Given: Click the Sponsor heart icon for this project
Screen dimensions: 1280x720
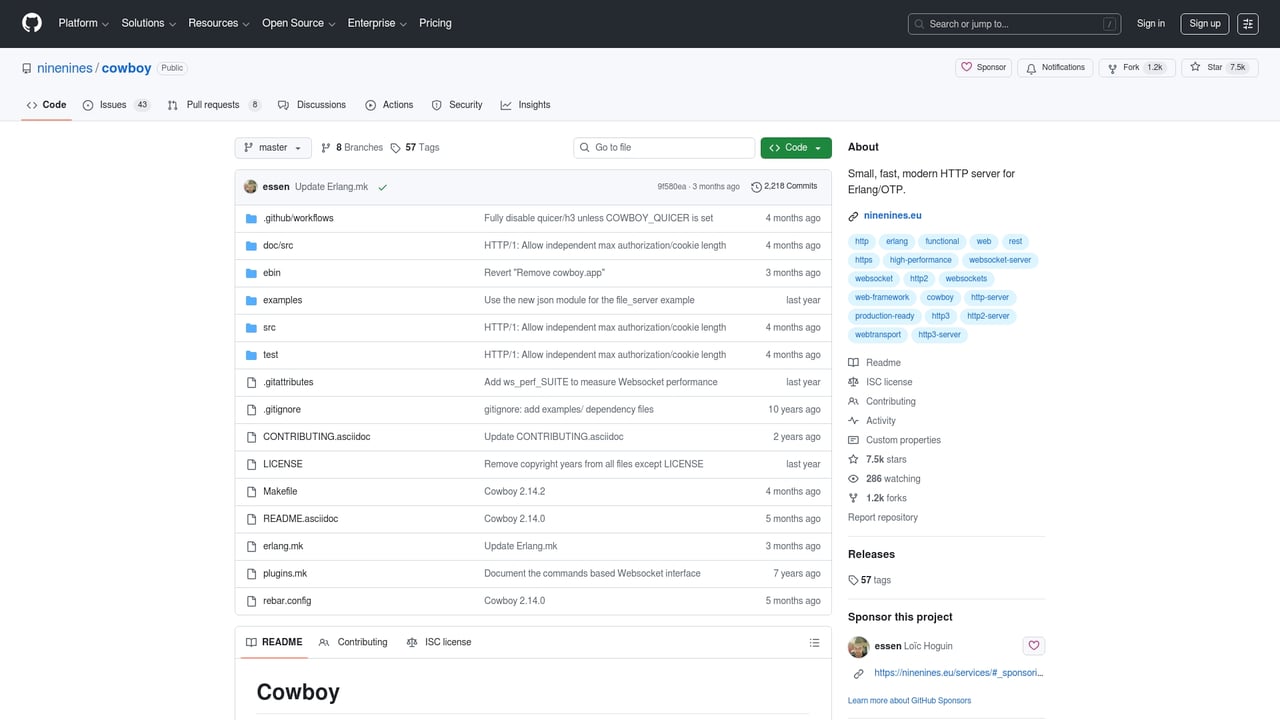Looking at the screenshot, I should tap(1033, 645).
